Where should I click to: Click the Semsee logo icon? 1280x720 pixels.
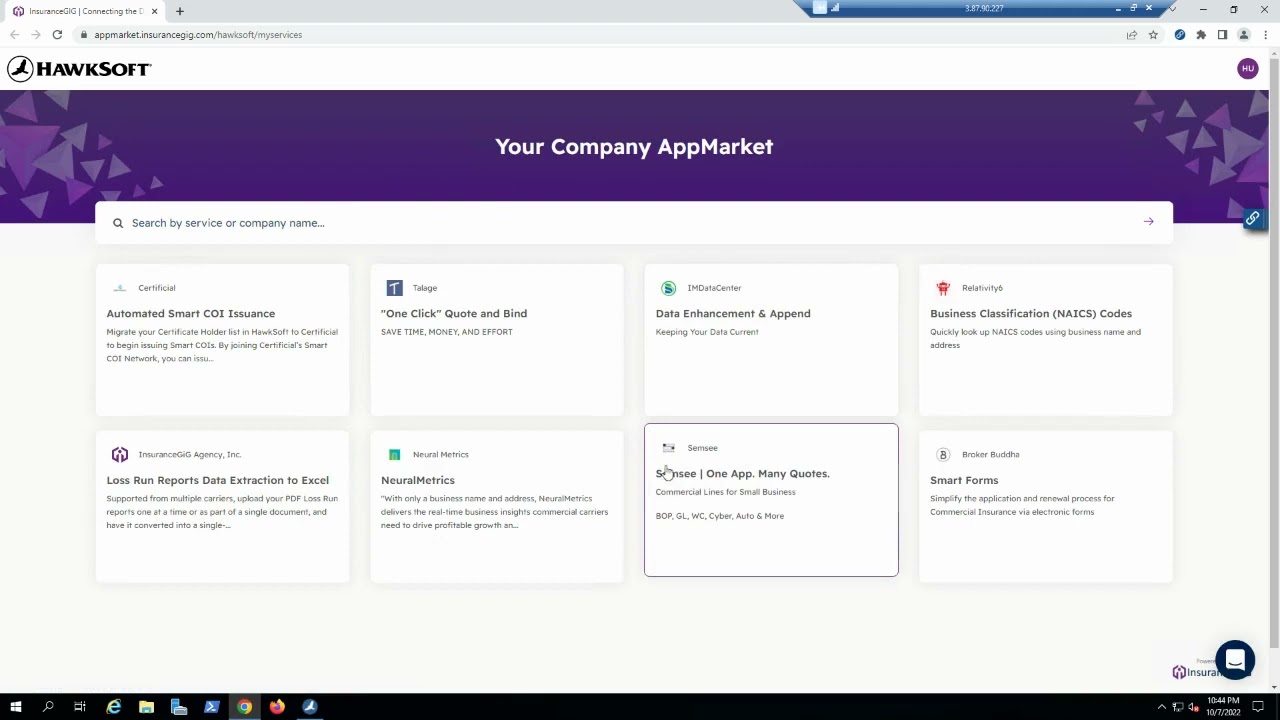pos(668,448)
